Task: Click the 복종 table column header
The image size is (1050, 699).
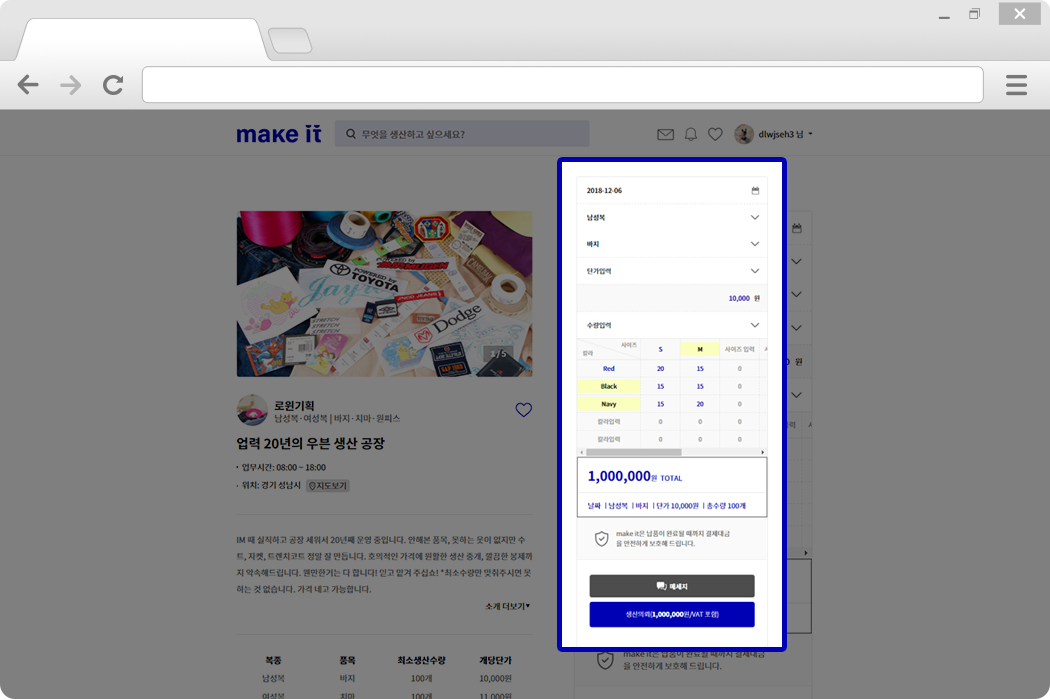Action: [273, 660]
